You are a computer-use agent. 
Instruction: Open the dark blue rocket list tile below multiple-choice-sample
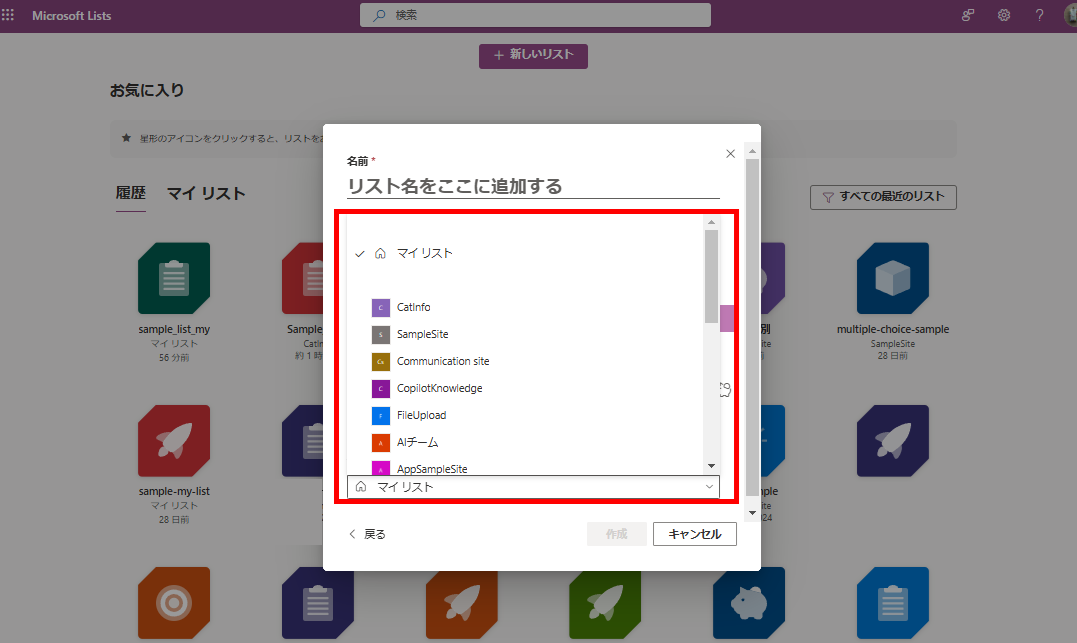tap(892, 440)
